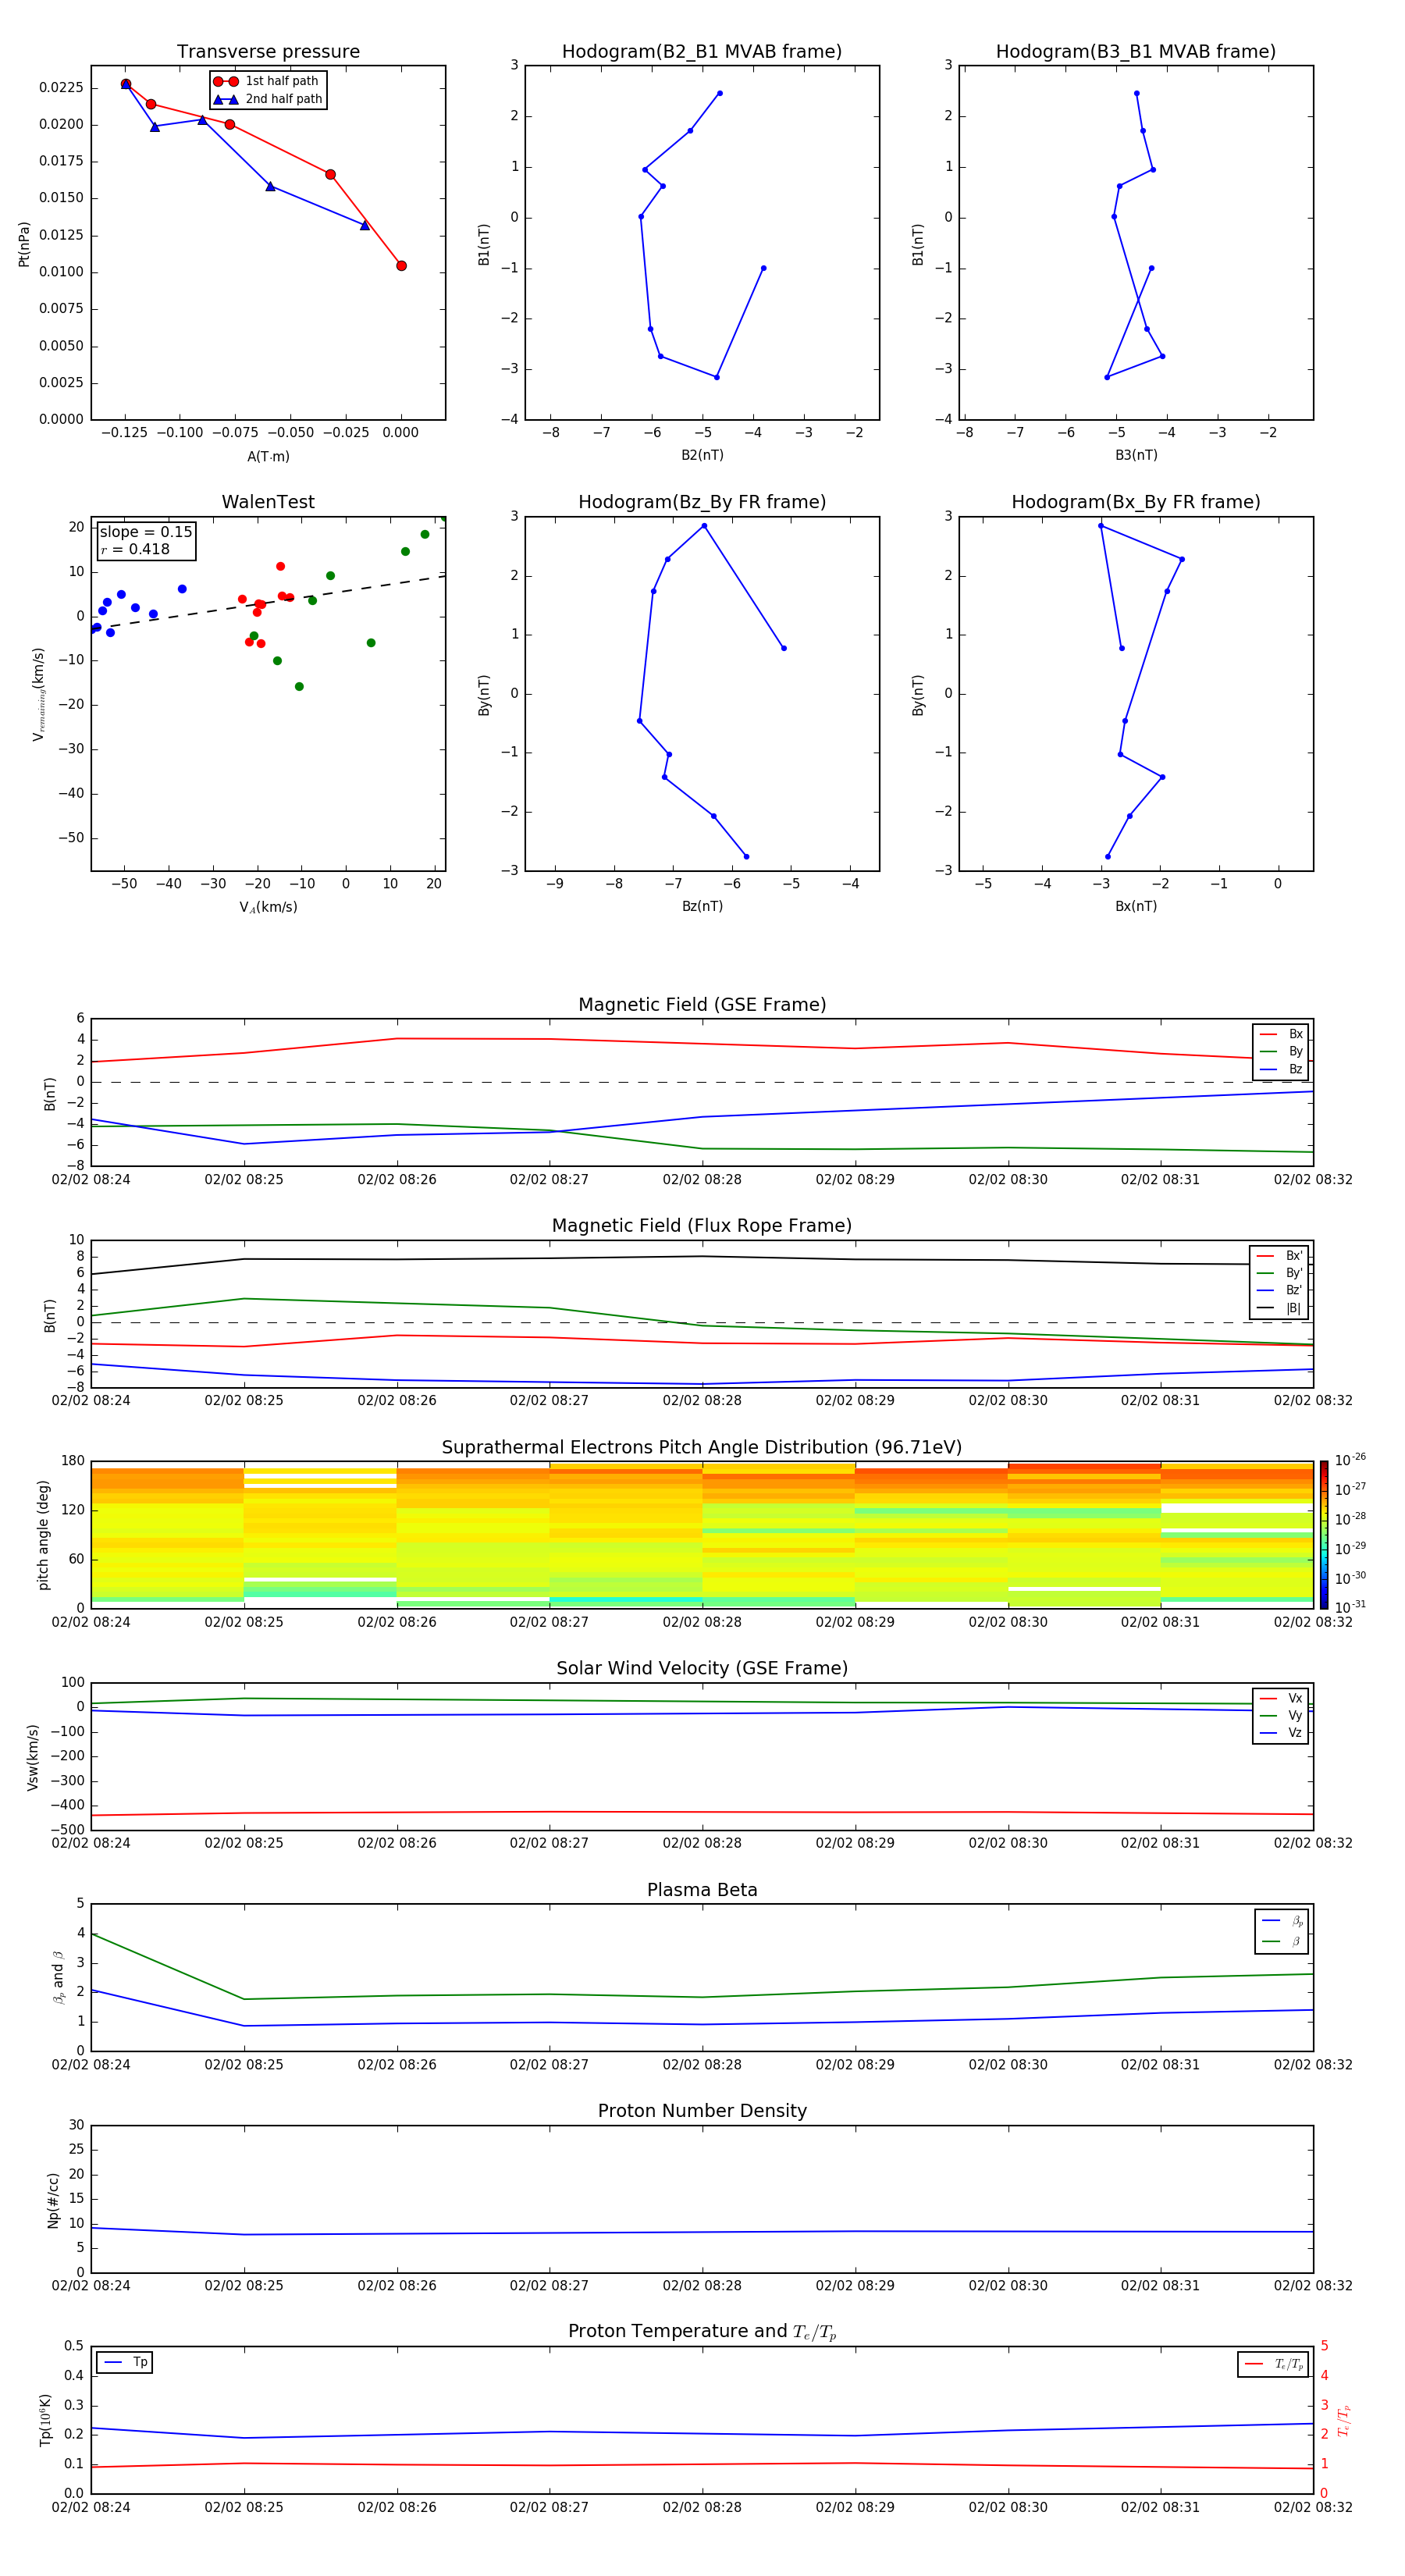Select the Tp legend entry
Viewport: 1405px width, 2576px height.
click(x=125, y=2362)
